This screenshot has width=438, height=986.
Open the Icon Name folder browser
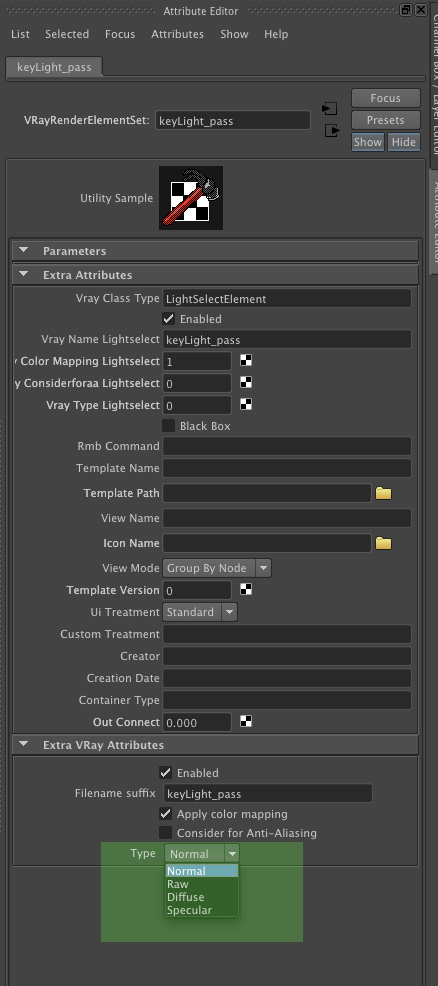(383, 543)
